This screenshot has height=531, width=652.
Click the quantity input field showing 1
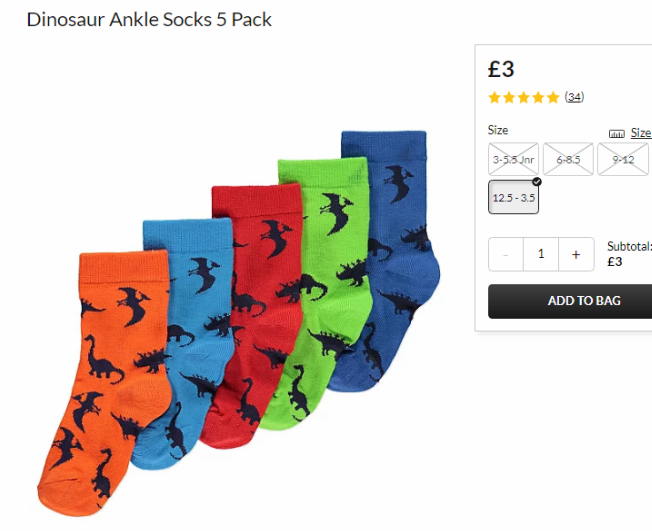tap(541, 254)
